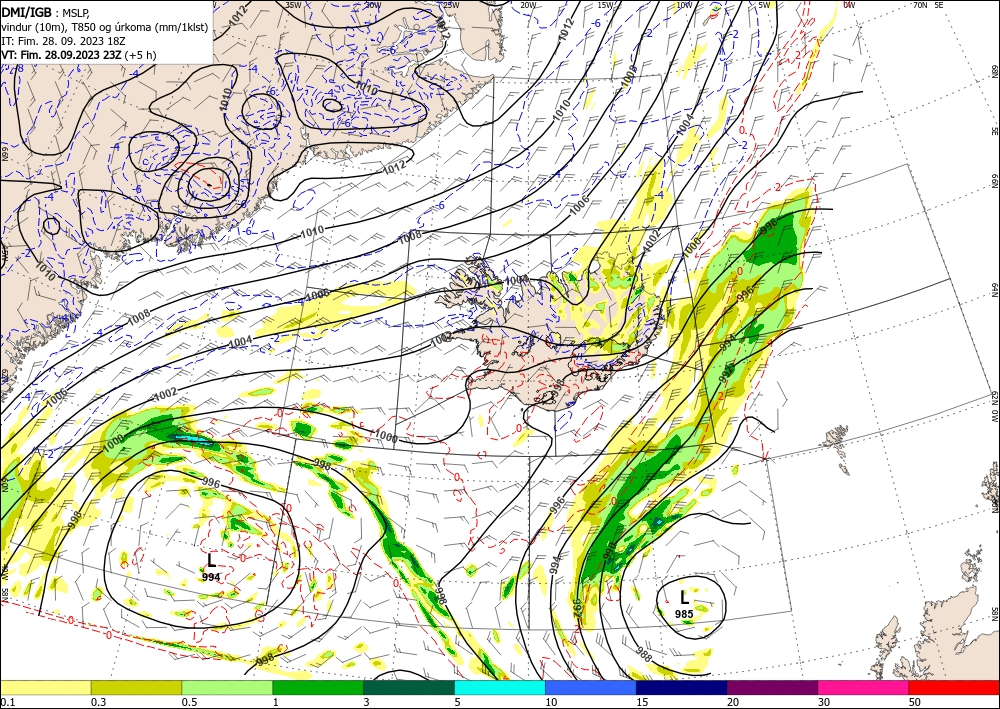Click the 'VT: Fim. 28.09.2023 23Z (+5 h)' line

[78, 55]
